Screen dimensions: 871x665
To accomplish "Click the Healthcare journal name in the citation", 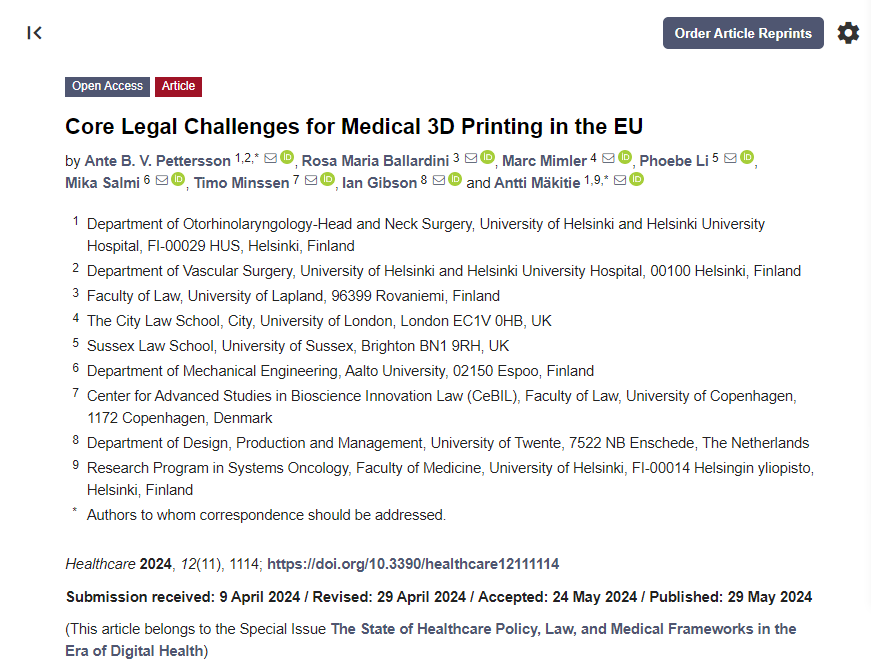I will click(98, 564).
